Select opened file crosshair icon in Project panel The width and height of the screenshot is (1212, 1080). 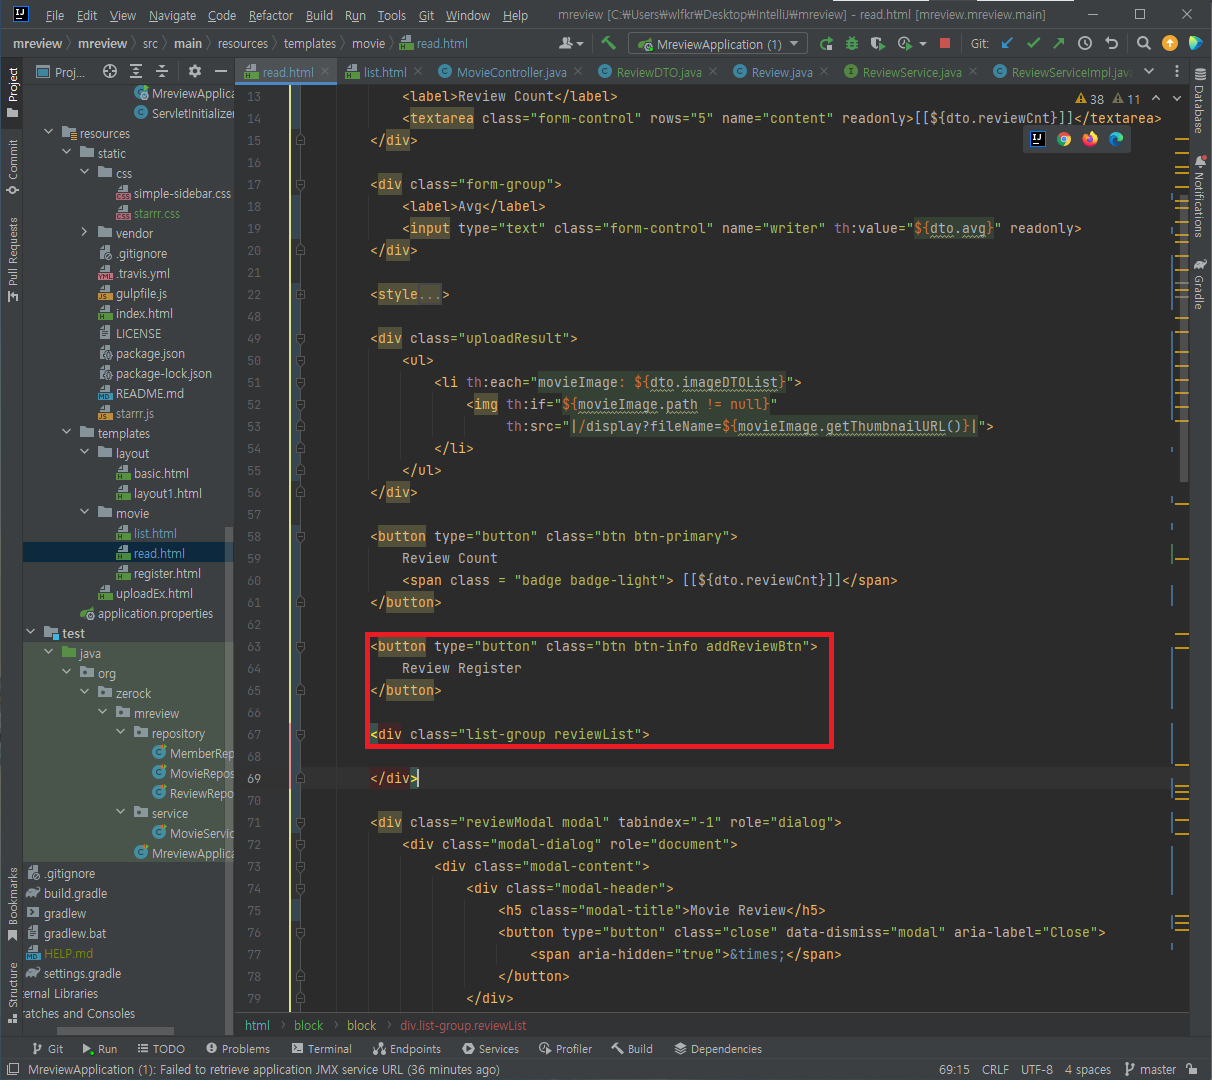(x=110, y=71)
